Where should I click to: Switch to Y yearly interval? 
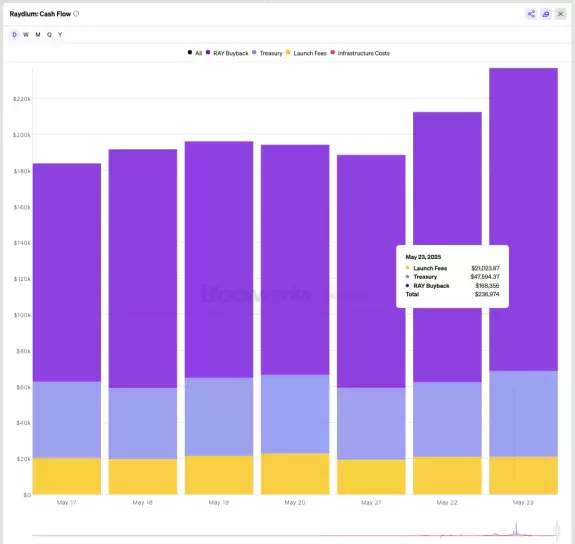60,34
